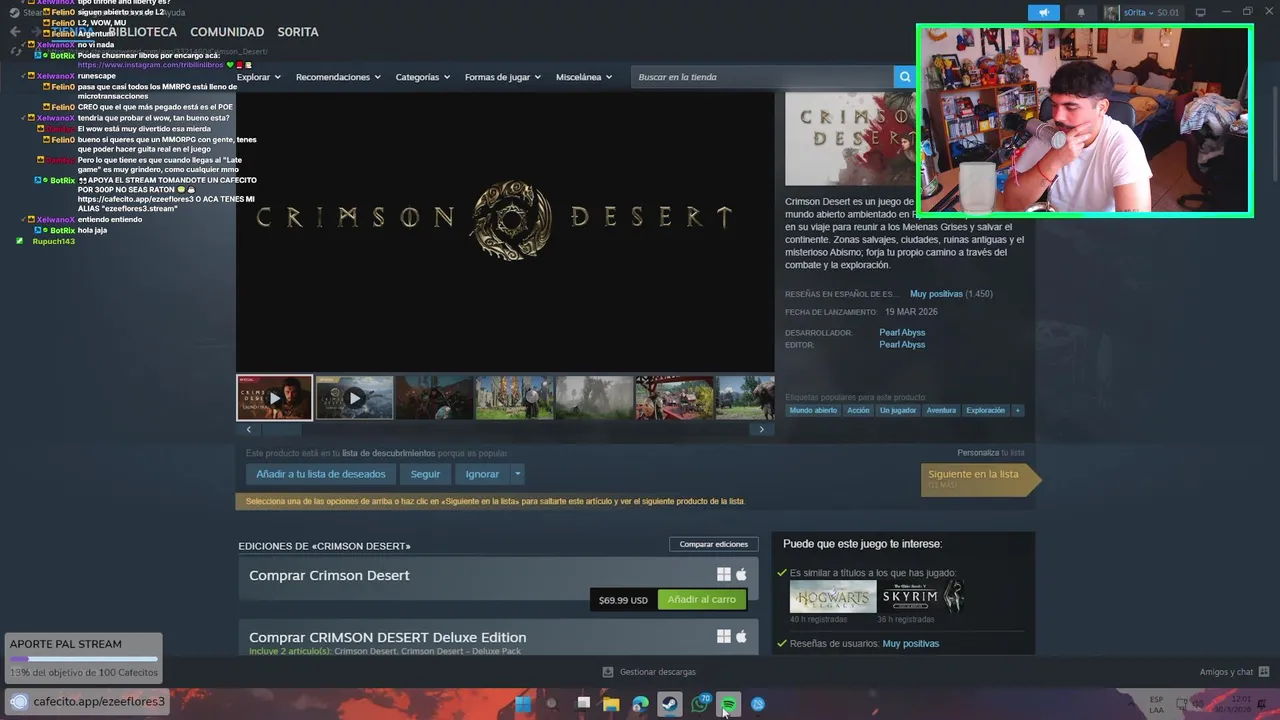Expand the Miscelánea menu
1280x720 pixels.
coord(583,77)
